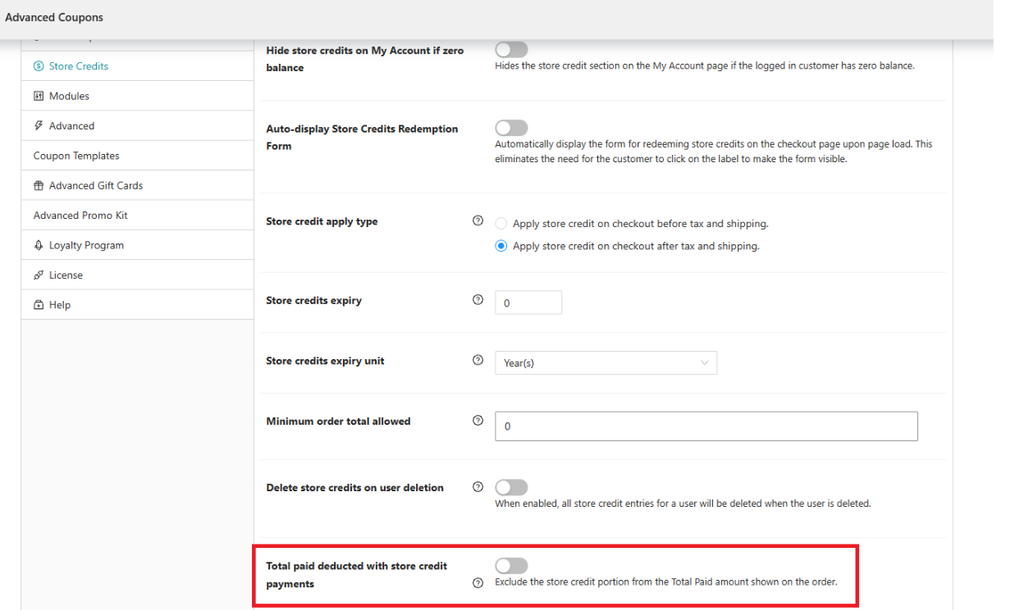Select apply store credit after tax and shipping
Screen dimensions: 1024x610
(x=501, y=246)
